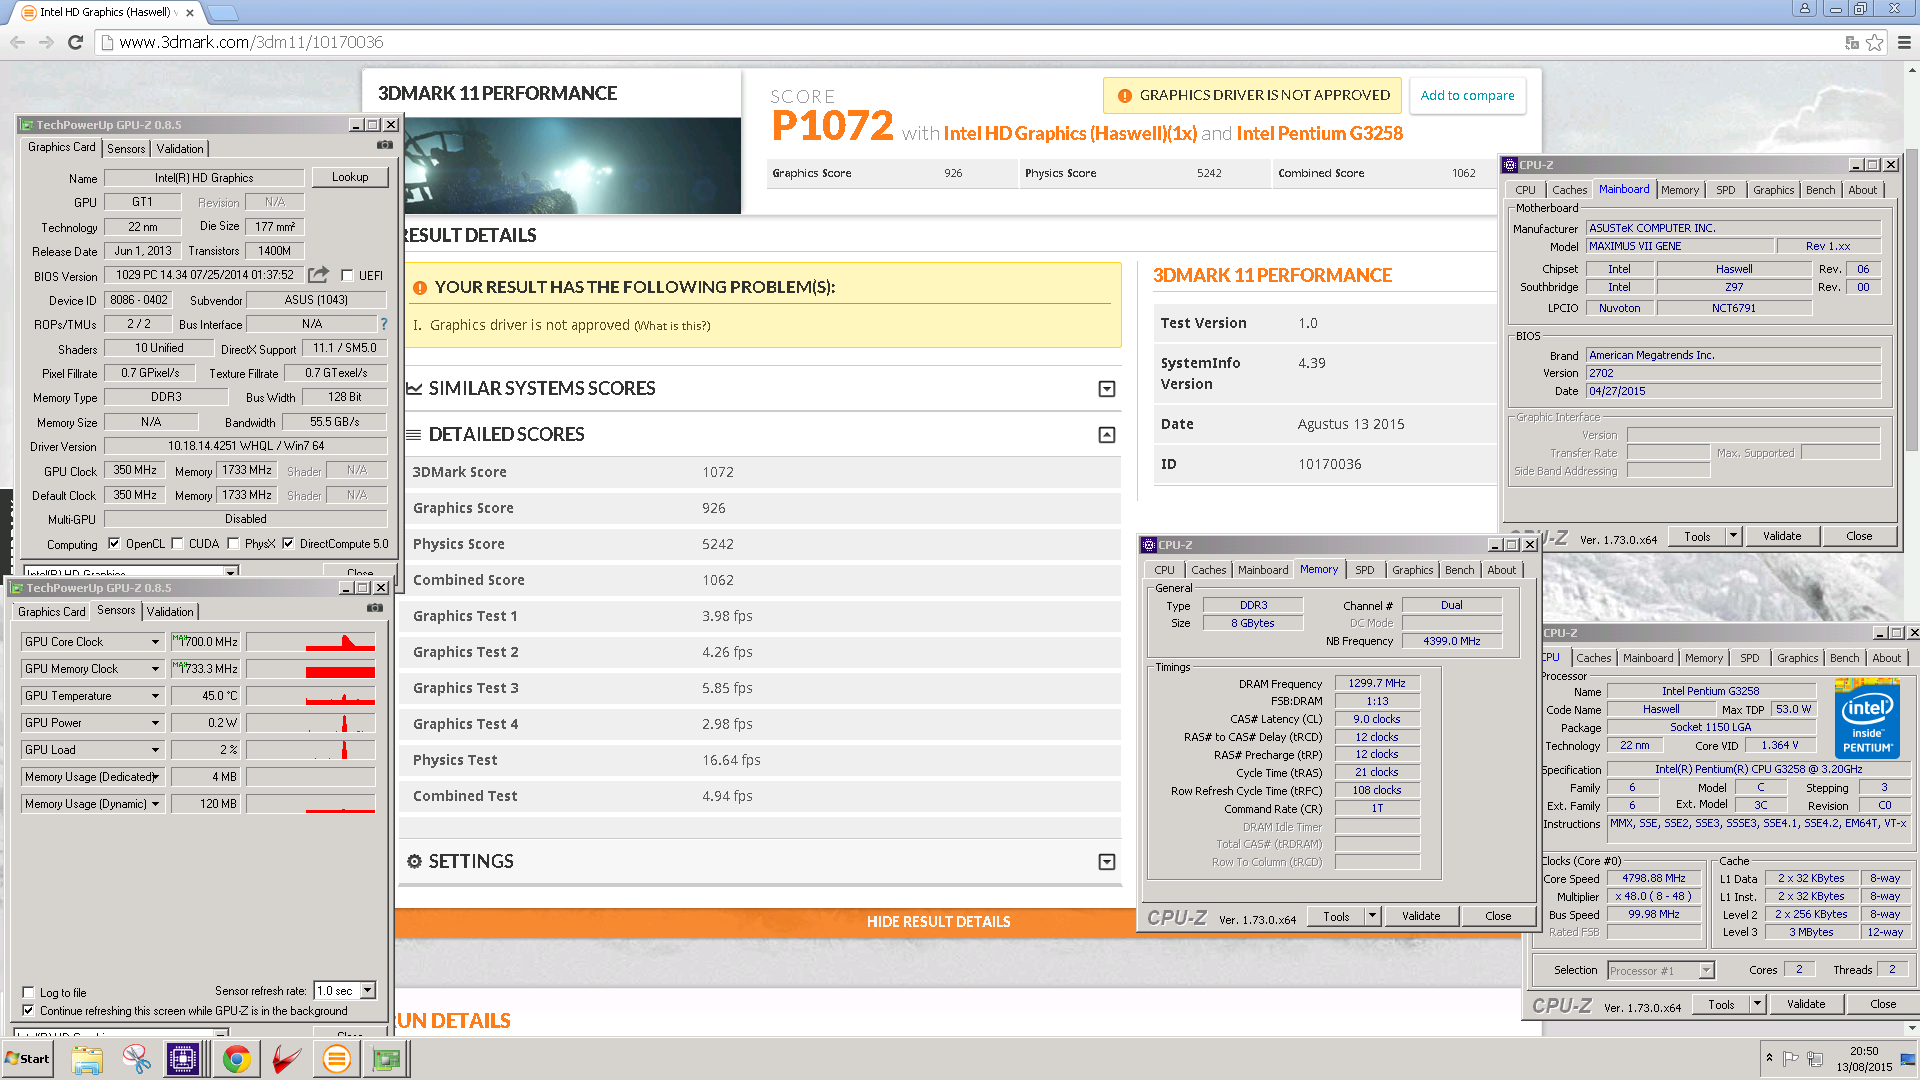Toggle the DirectCompute 5.0 checkbox
Screen dimensions: 1920x1080
[x=288, y=544]
